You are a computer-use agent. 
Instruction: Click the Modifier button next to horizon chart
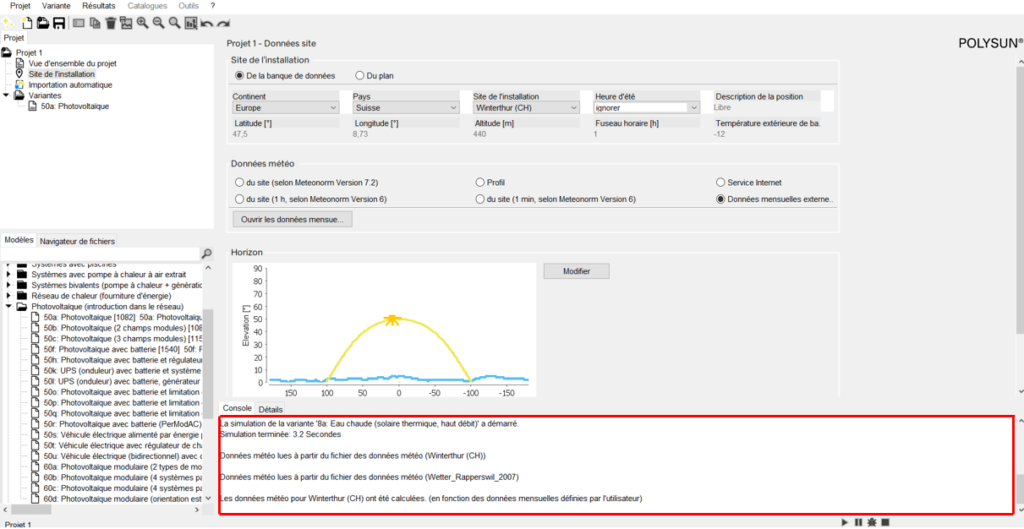tap(576, 271)
